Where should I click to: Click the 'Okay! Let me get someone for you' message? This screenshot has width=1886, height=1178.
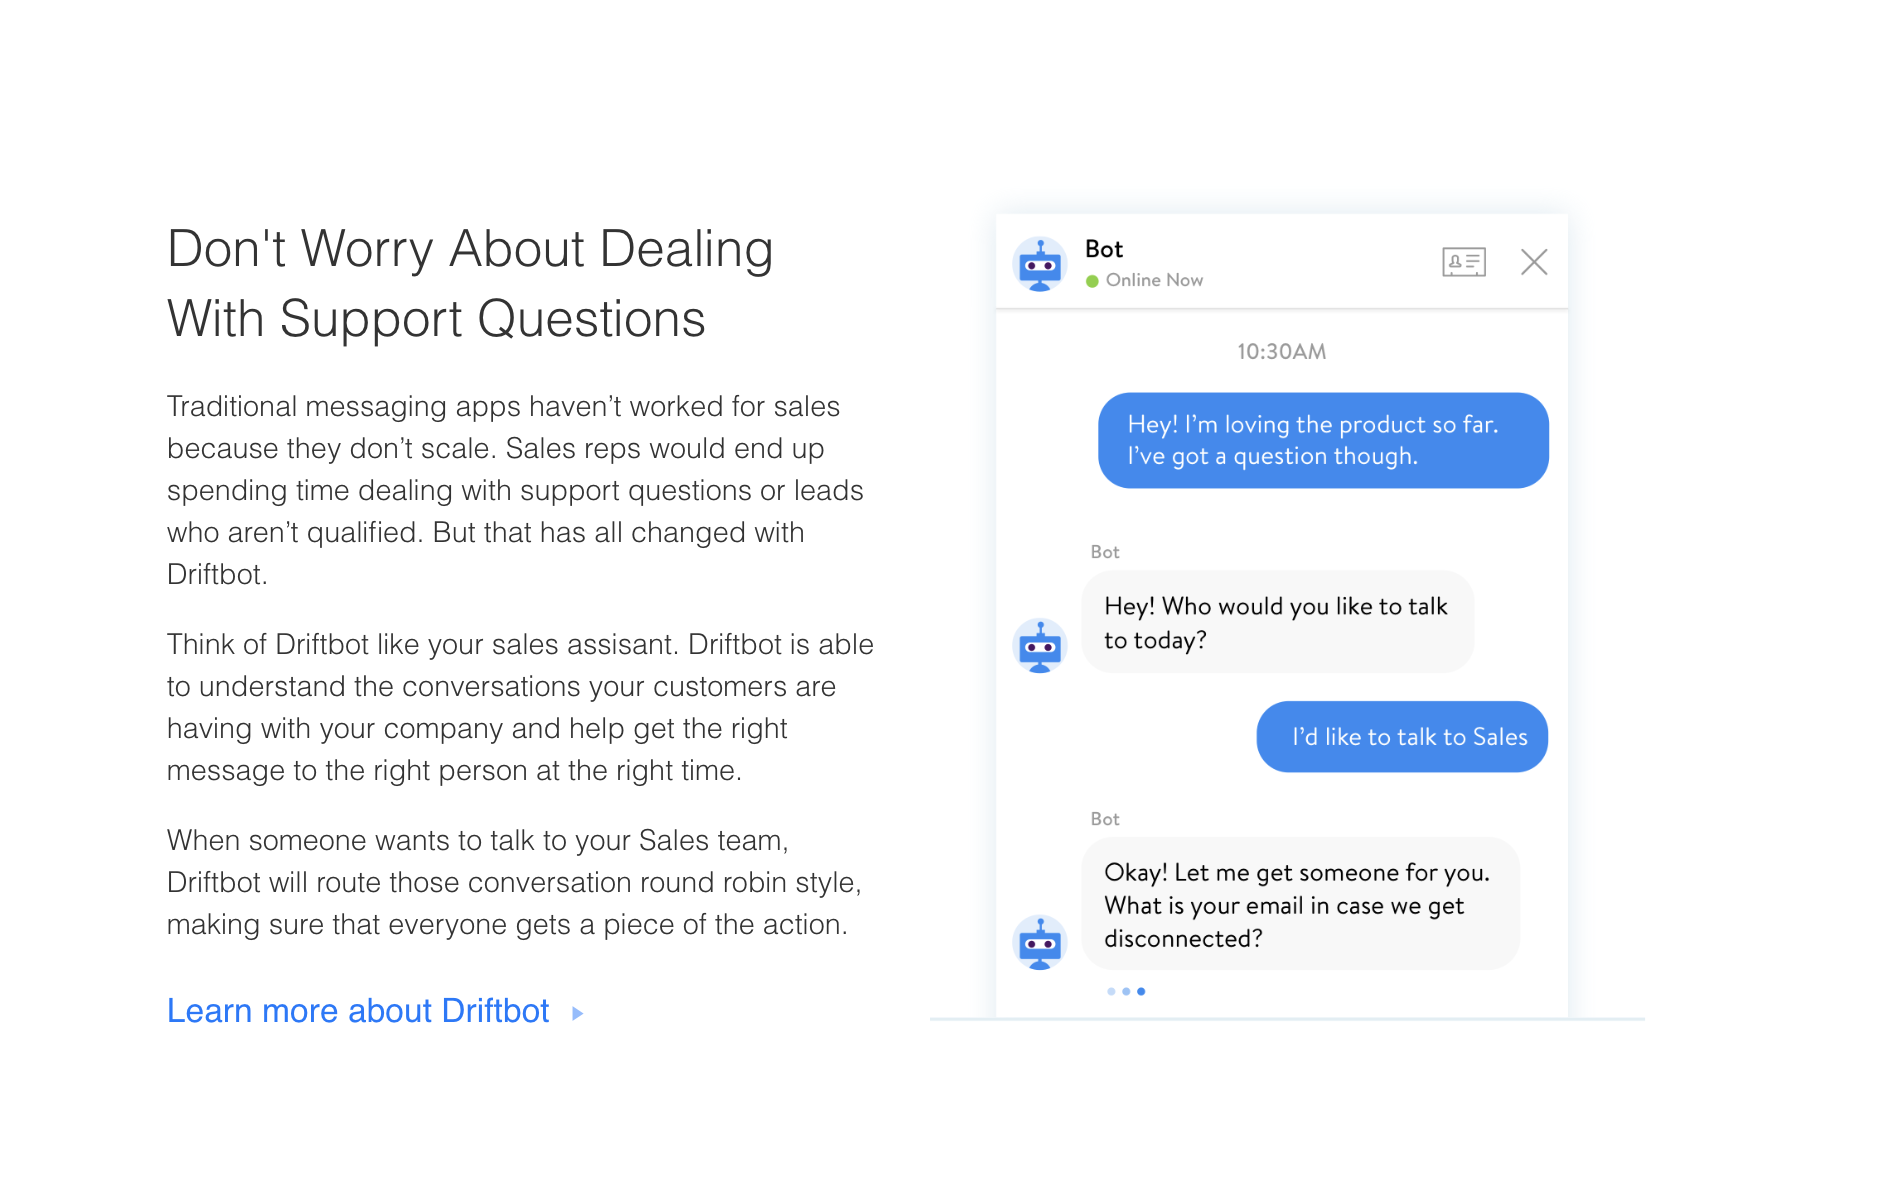[1300, 904]
